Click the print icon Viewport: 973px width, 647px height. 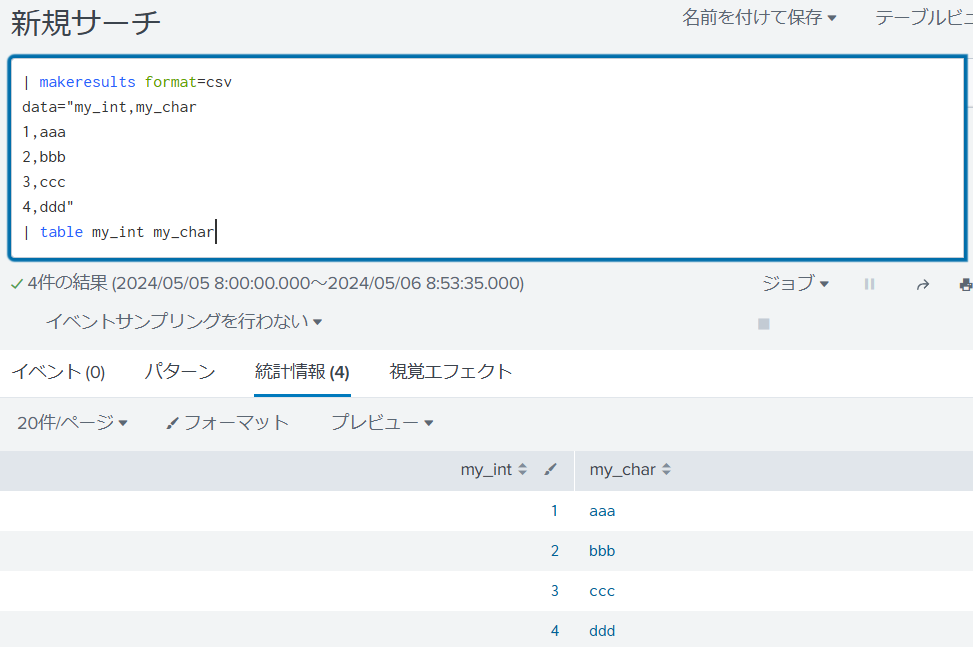click(966, 285)
